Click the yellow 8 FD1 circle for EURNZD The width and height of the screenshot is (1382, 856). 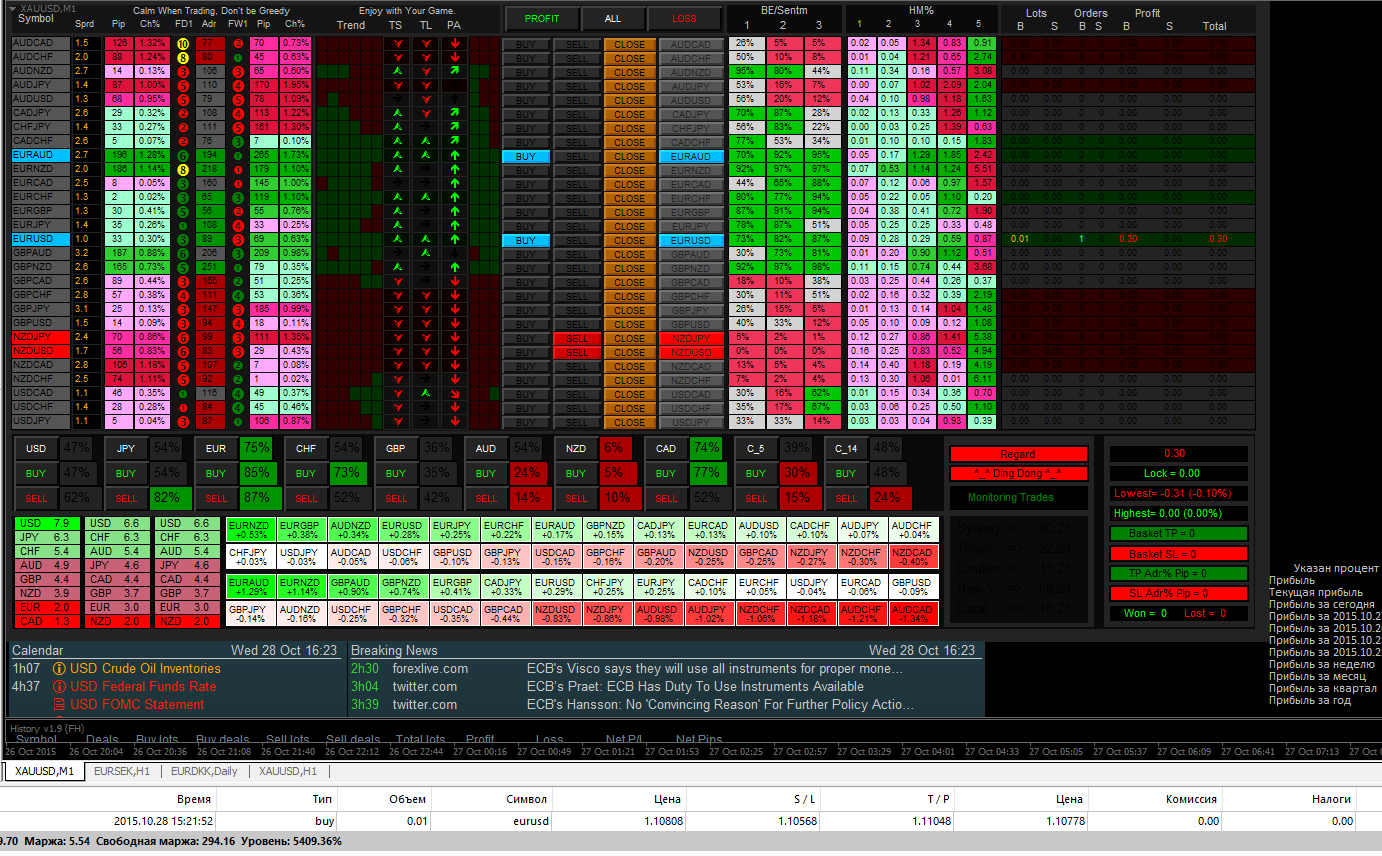(x=183, y=170)
